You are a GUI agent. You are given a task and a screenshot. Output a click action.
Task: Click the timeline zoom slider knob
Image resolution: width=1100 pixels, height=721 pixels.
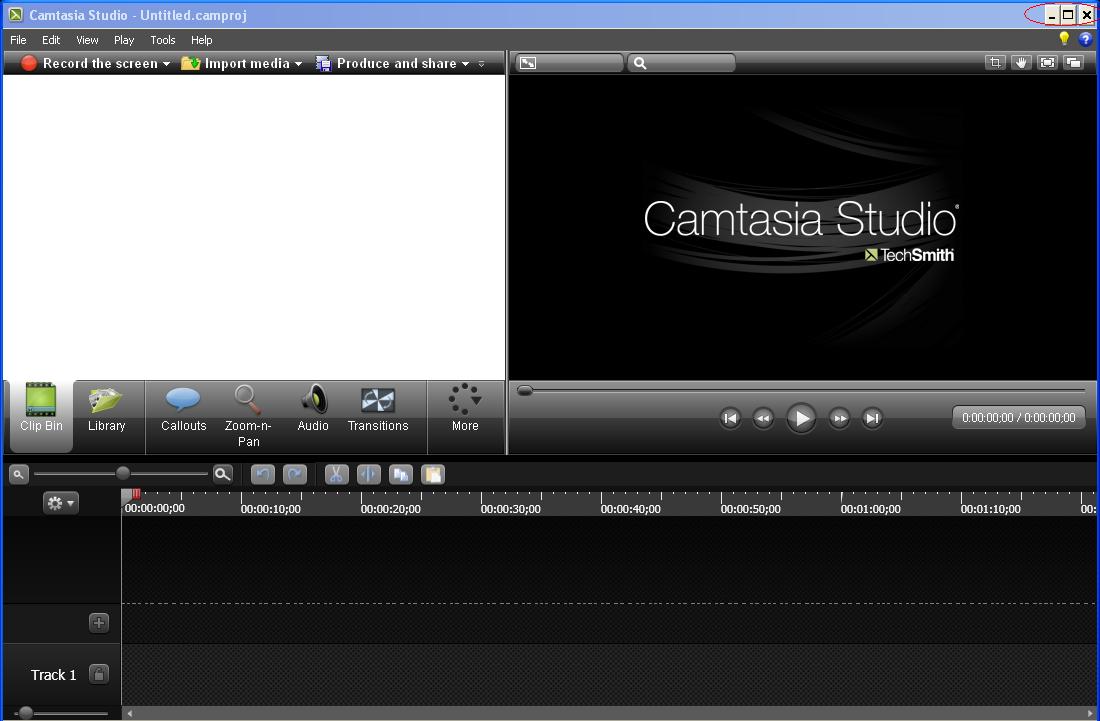[x=123, y=474]
